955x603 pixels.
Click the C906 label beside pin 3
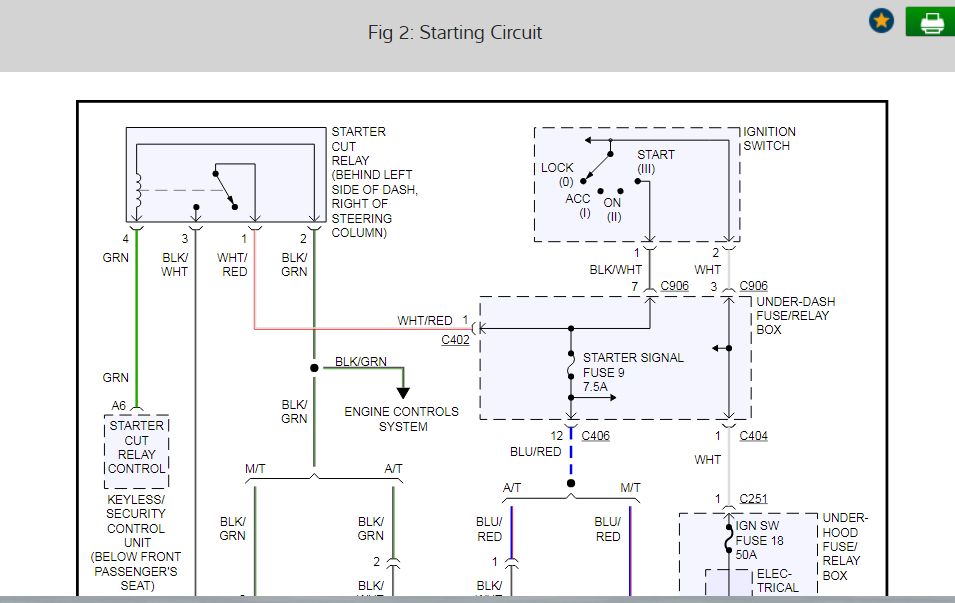point(753,286)
